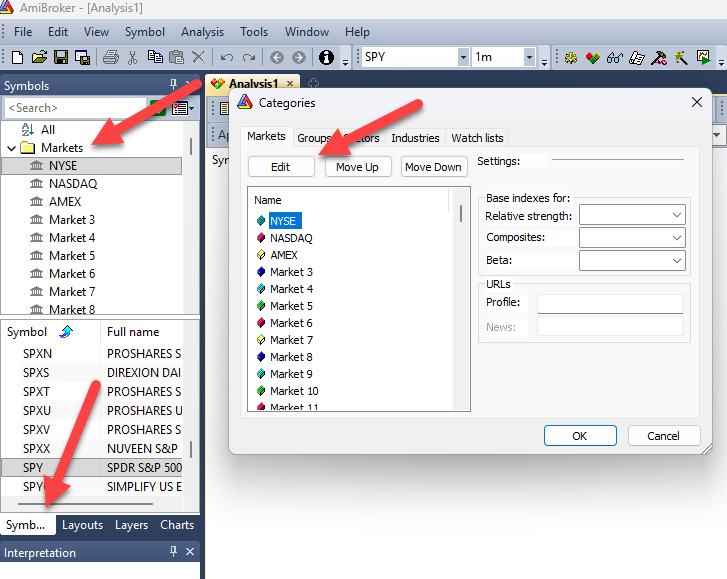
Task: Click the chart with green play icon
Action: [x=703, y=57]
